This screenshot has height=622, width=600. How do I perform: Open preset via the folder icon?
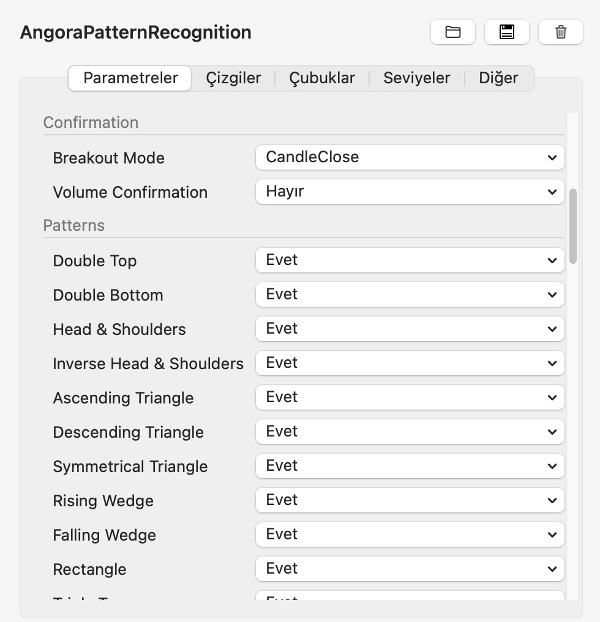[453, 32]
